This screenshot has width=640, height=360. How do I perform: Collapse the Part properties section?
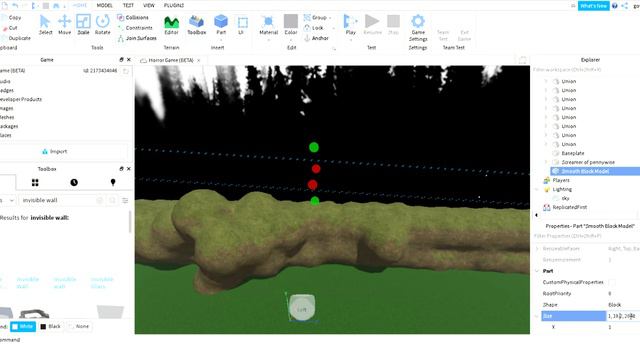point(537,271)
